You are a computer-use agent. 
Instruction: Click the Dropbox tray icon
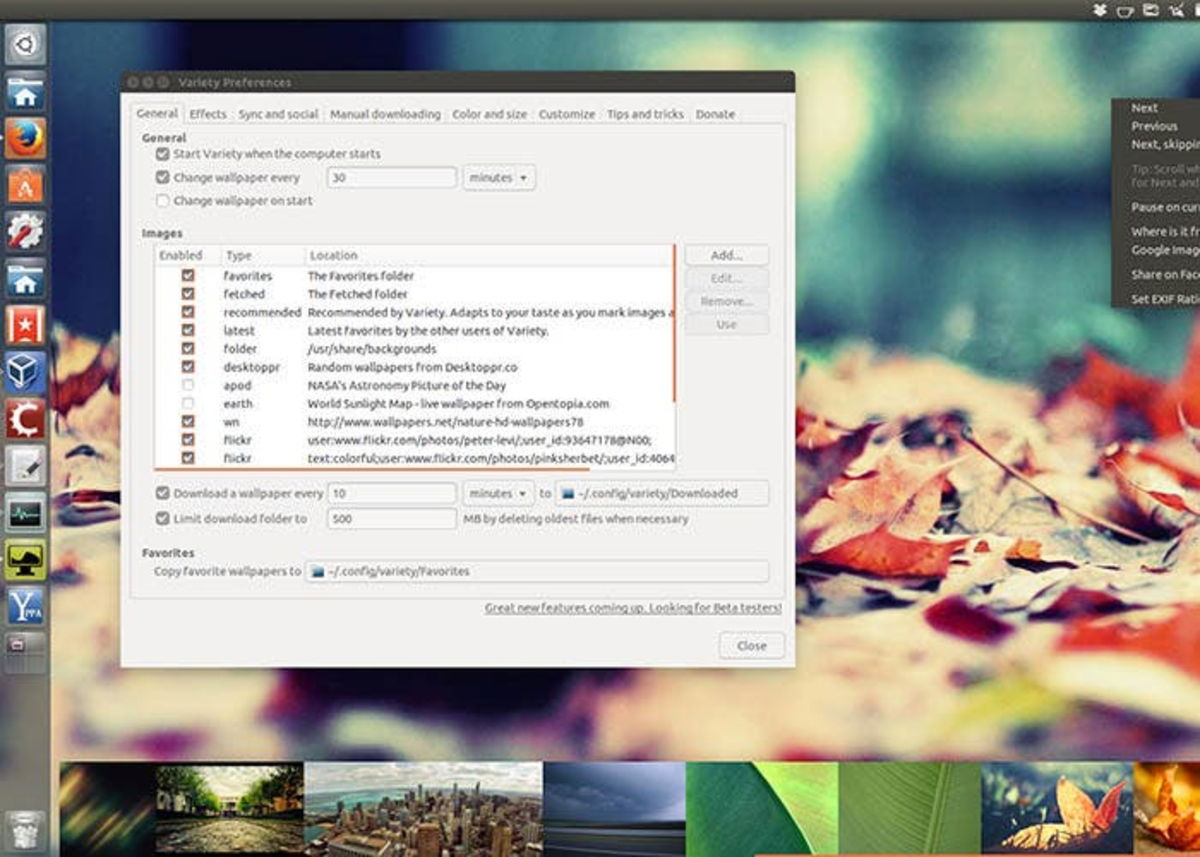pos(1099,10)
